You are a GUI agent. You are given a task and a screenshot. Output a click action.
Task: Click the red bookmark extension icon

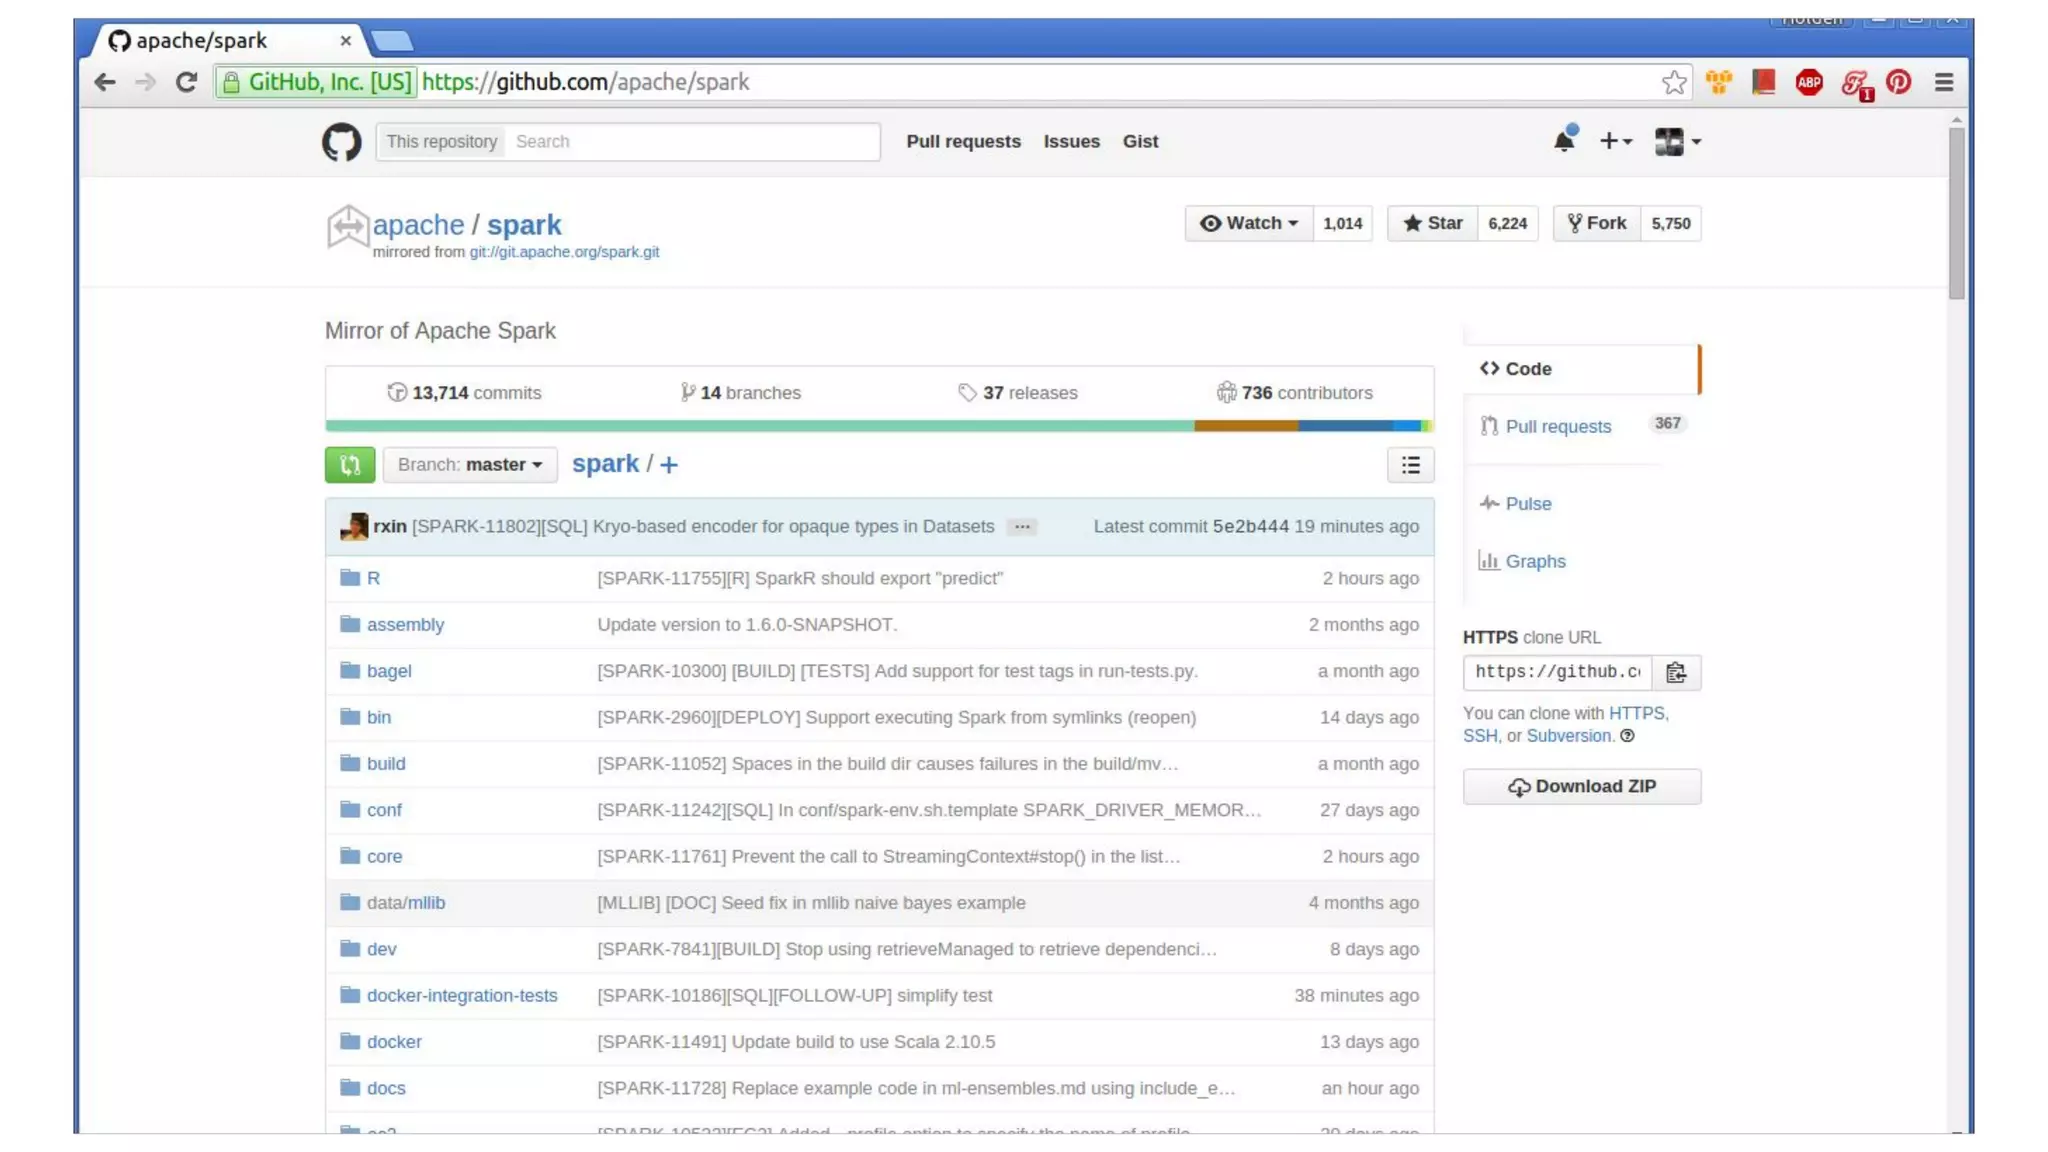click(1764, 82)
